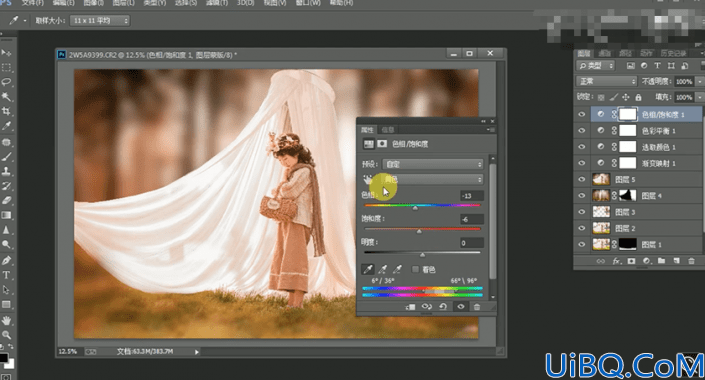
Task: Filter layers by type T icon
Action: tap(657, 66)
